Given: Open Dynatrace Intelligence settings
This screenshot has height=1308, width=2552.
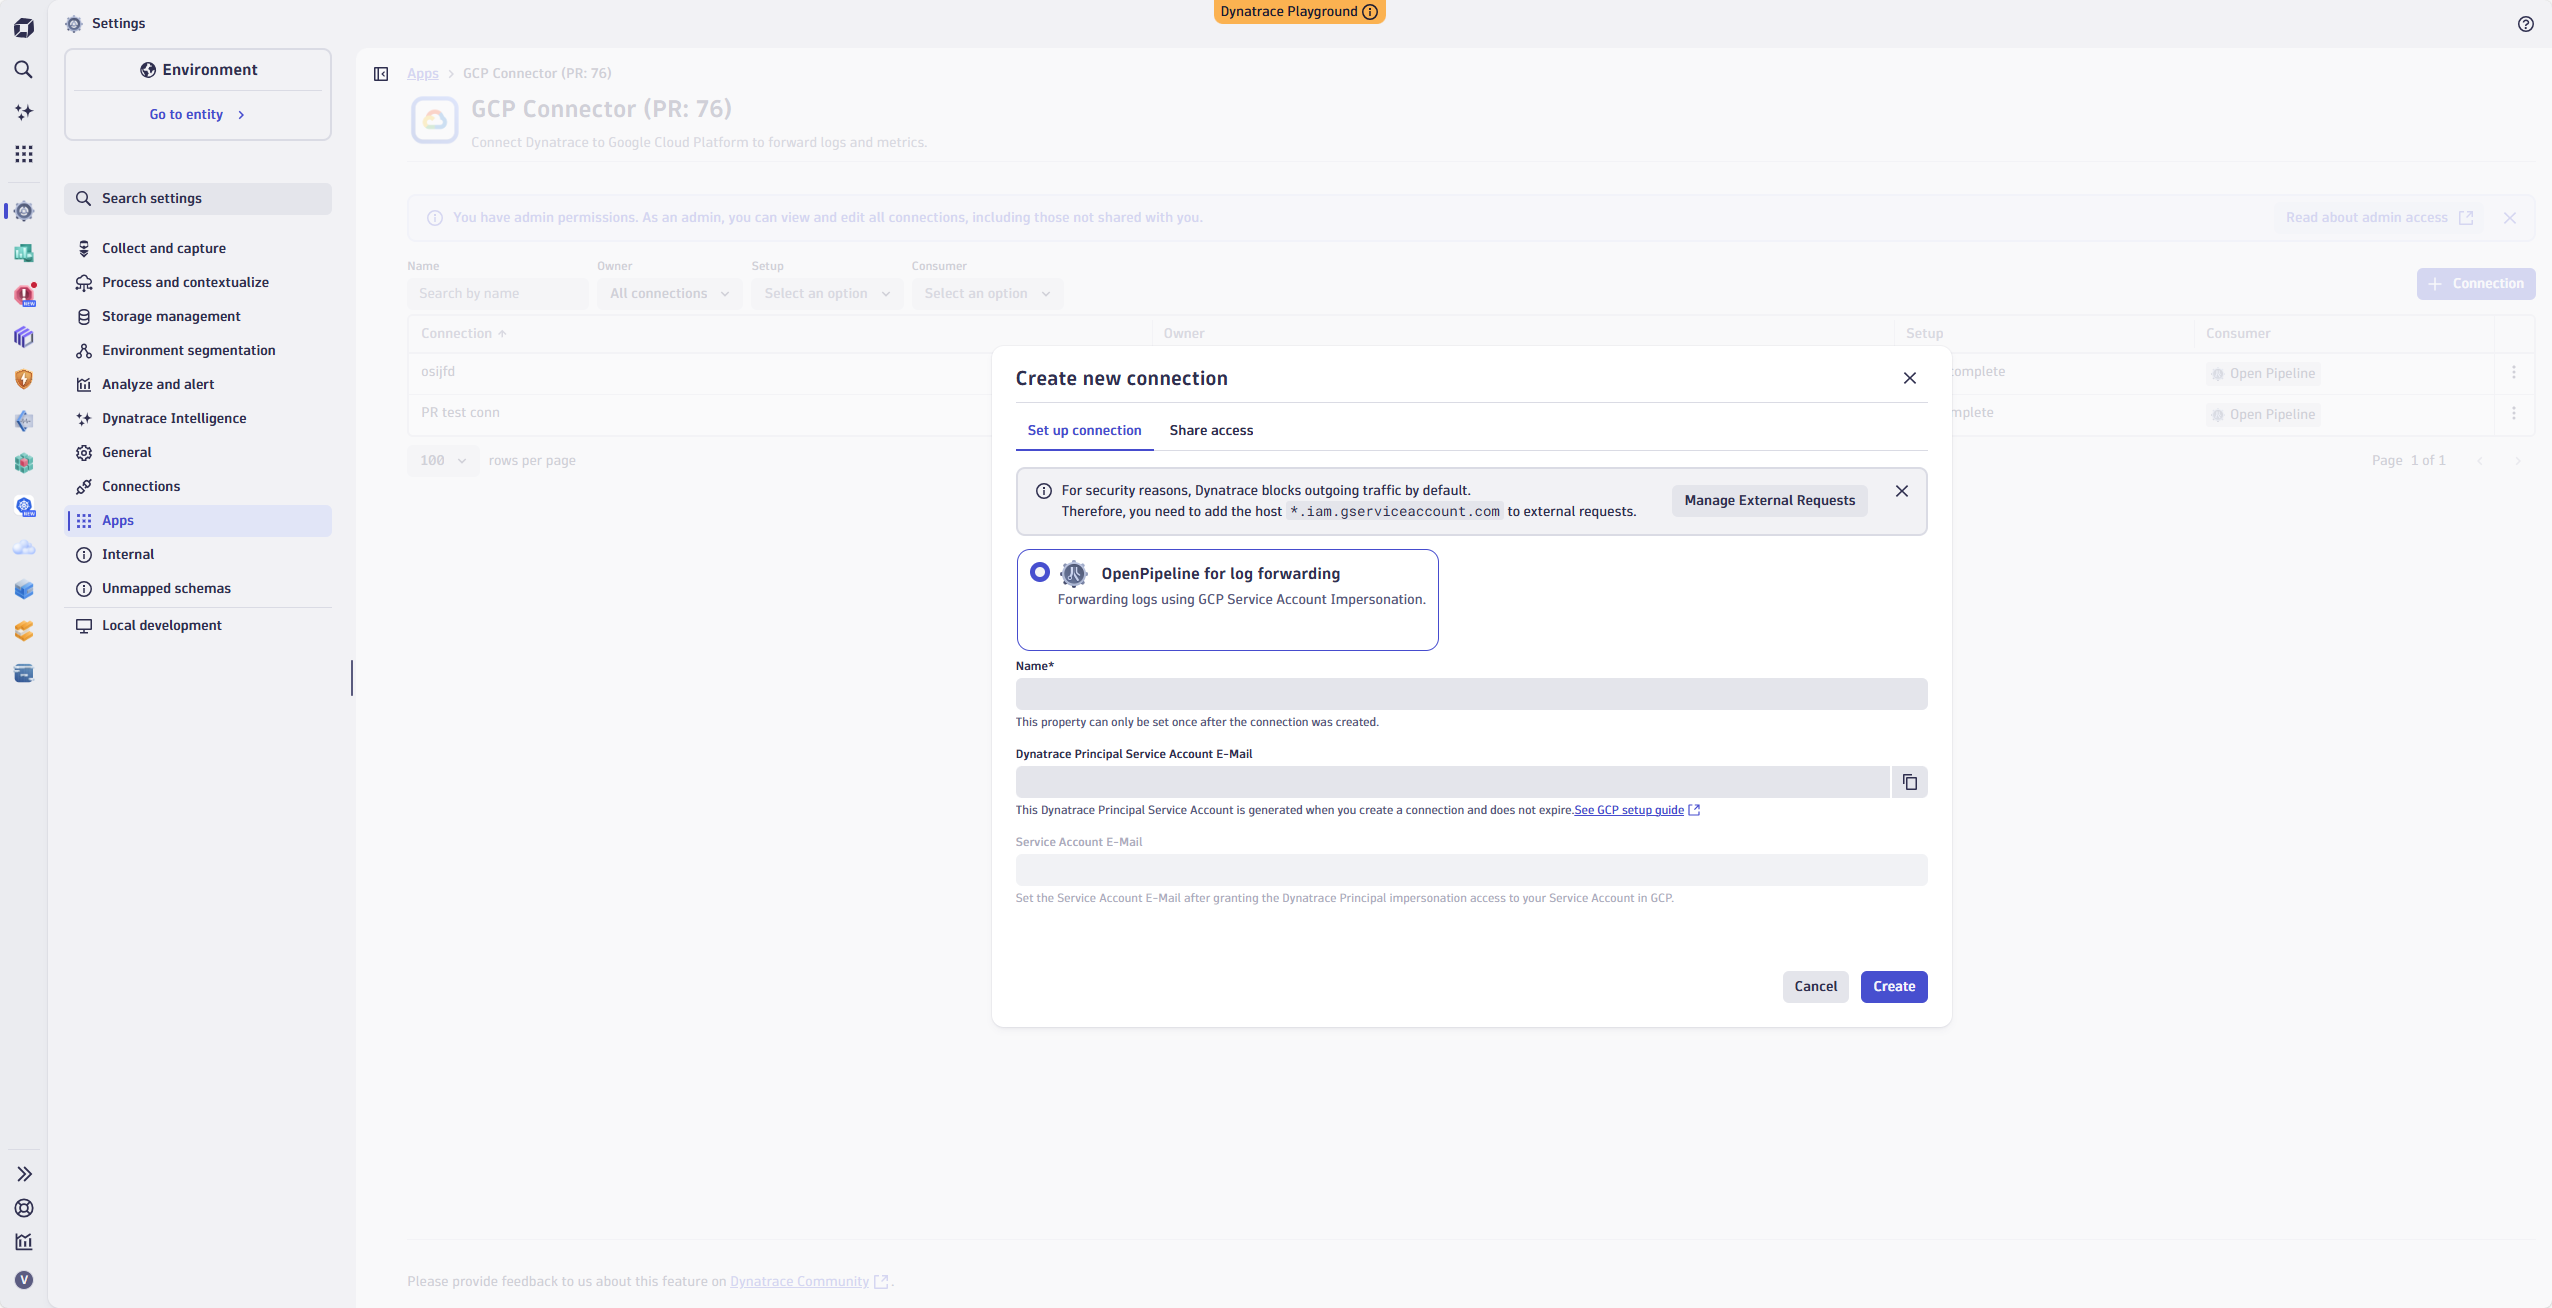Looking at the screenshot, I should click(x=198, y=418).
